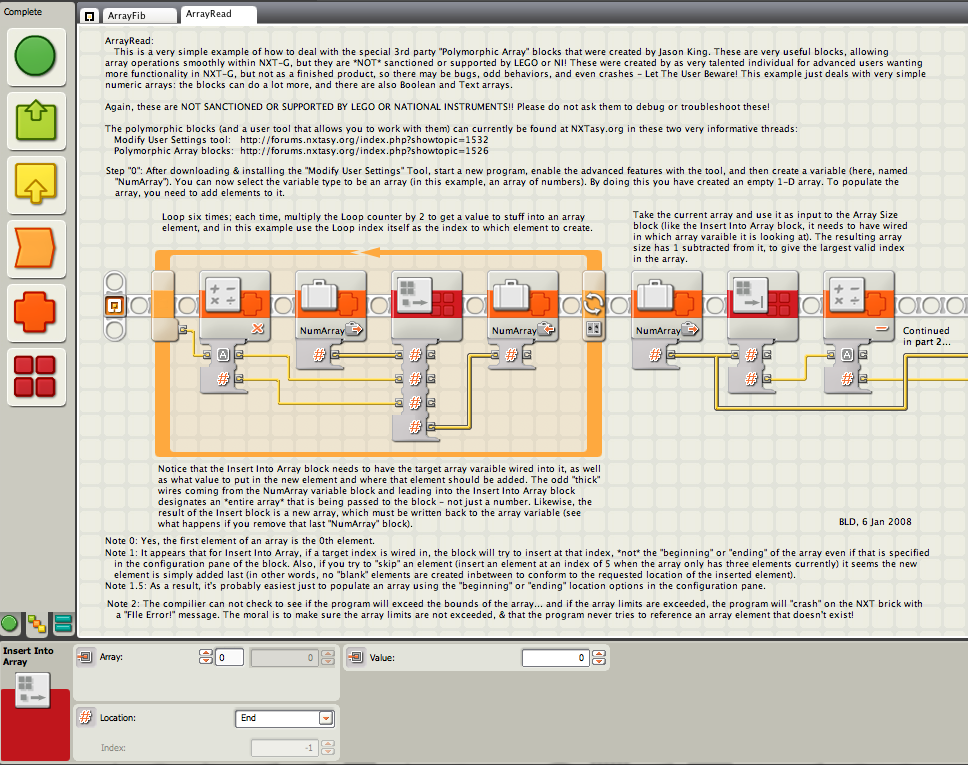The image size is (968, 765).
Task: Select the green Action palette icon
Action: point(36,120)
